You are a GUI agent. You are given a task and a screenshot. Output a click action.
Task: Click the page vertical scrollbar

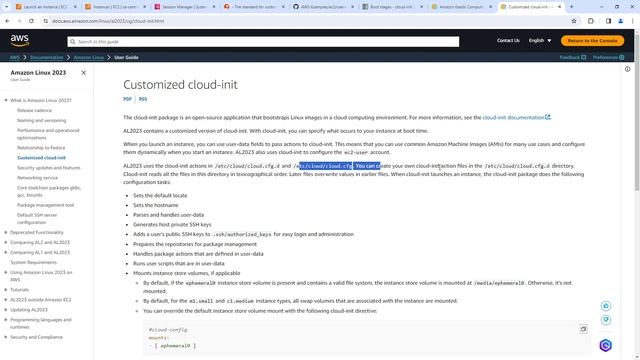point(636,112)
